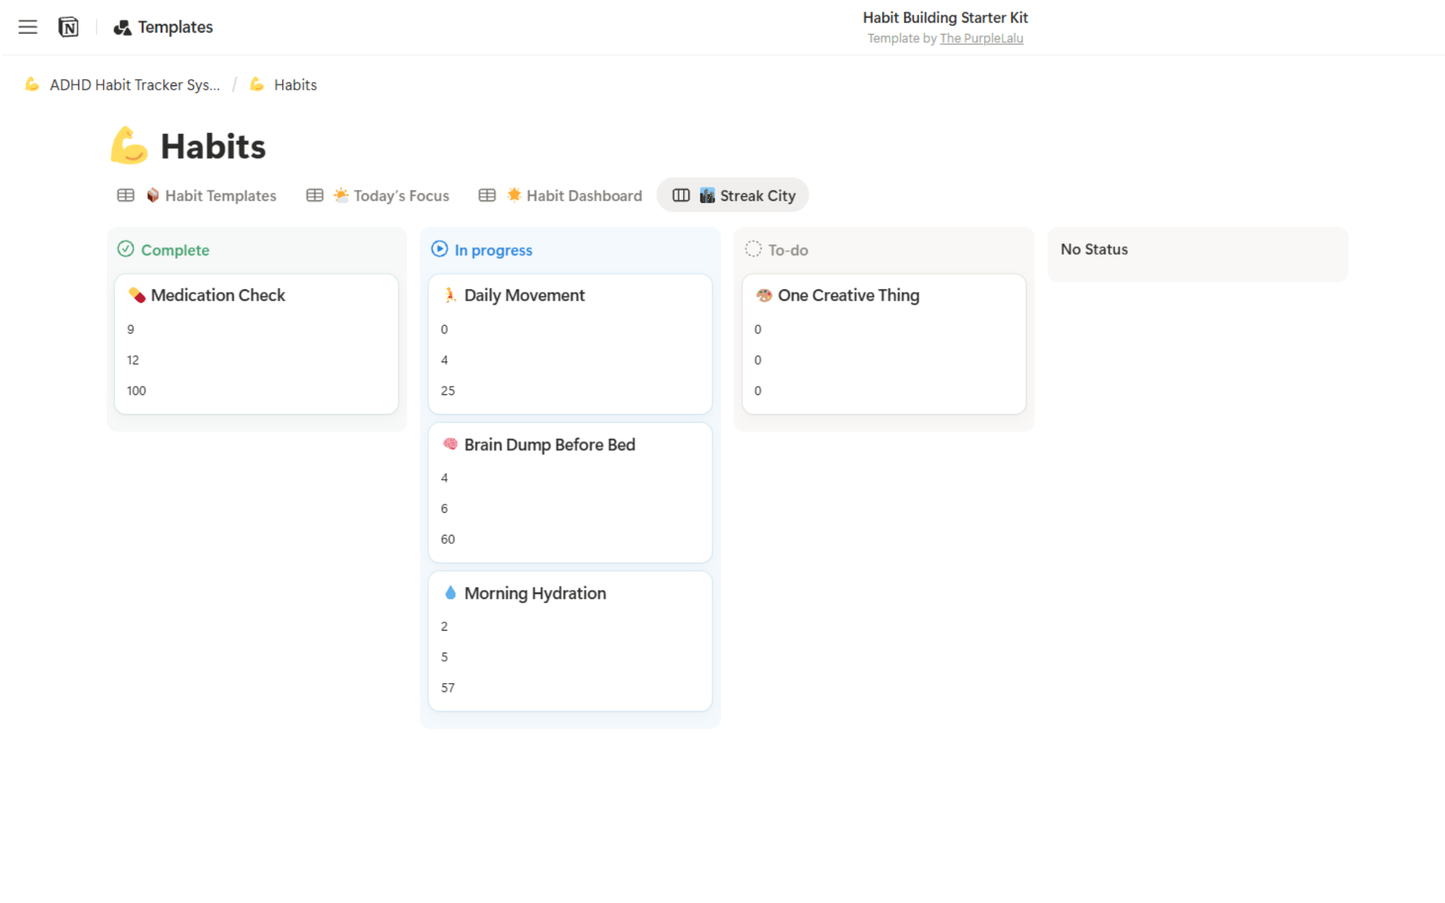
Task: Click the To-do dashed circle icon
Action: (x=752, y=249)
